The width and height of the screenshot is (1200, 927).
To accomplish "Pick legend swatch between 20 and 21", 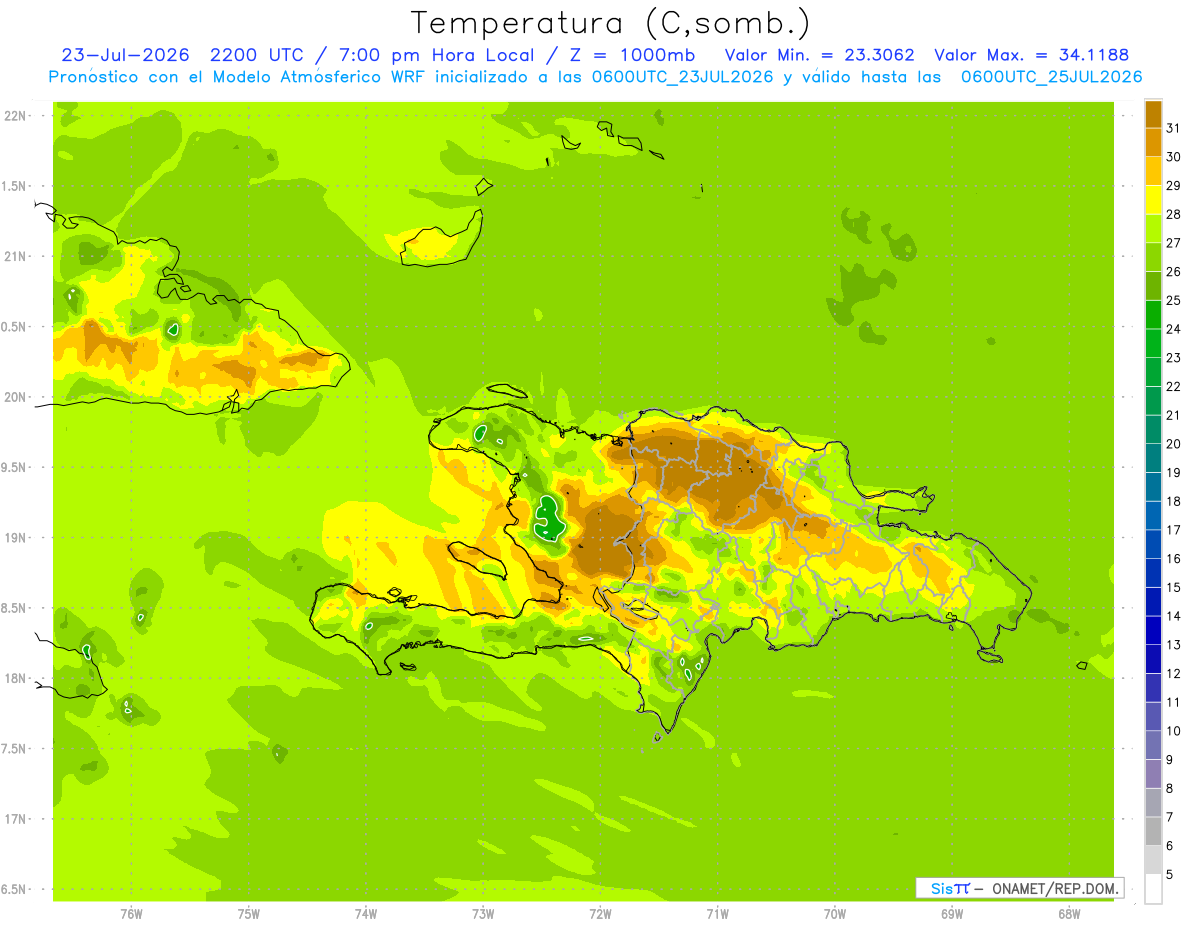I will [1153, 430].
